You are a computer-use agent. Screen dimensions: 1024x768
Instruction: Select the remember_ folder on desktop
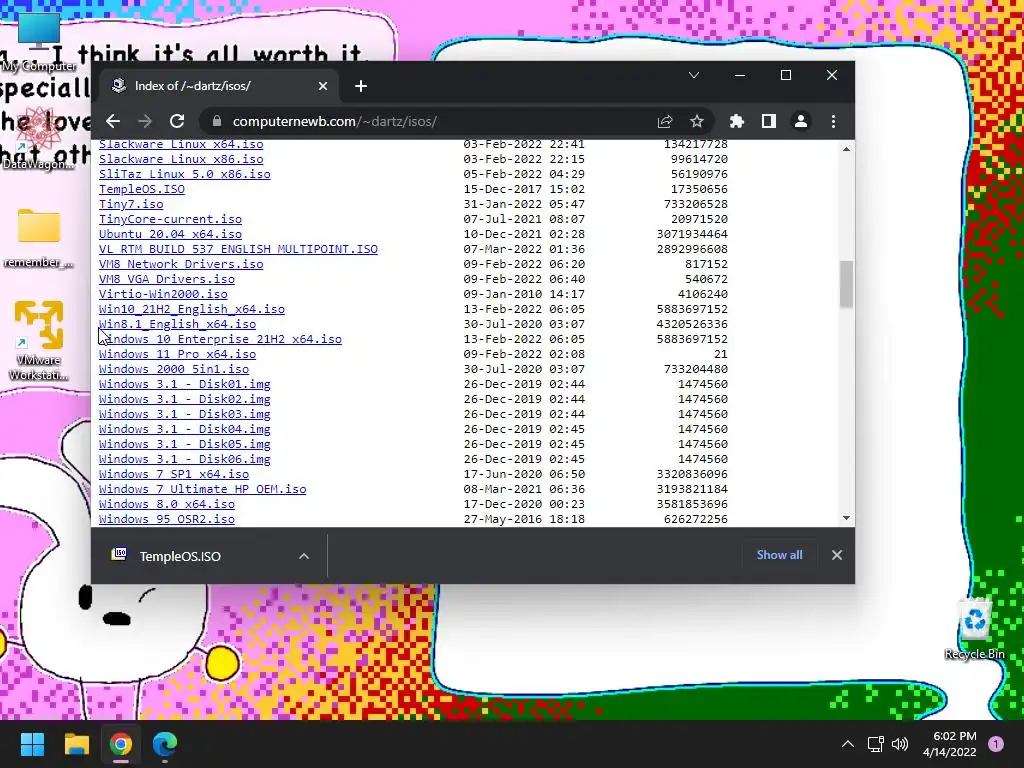click(x=39, y=238)
